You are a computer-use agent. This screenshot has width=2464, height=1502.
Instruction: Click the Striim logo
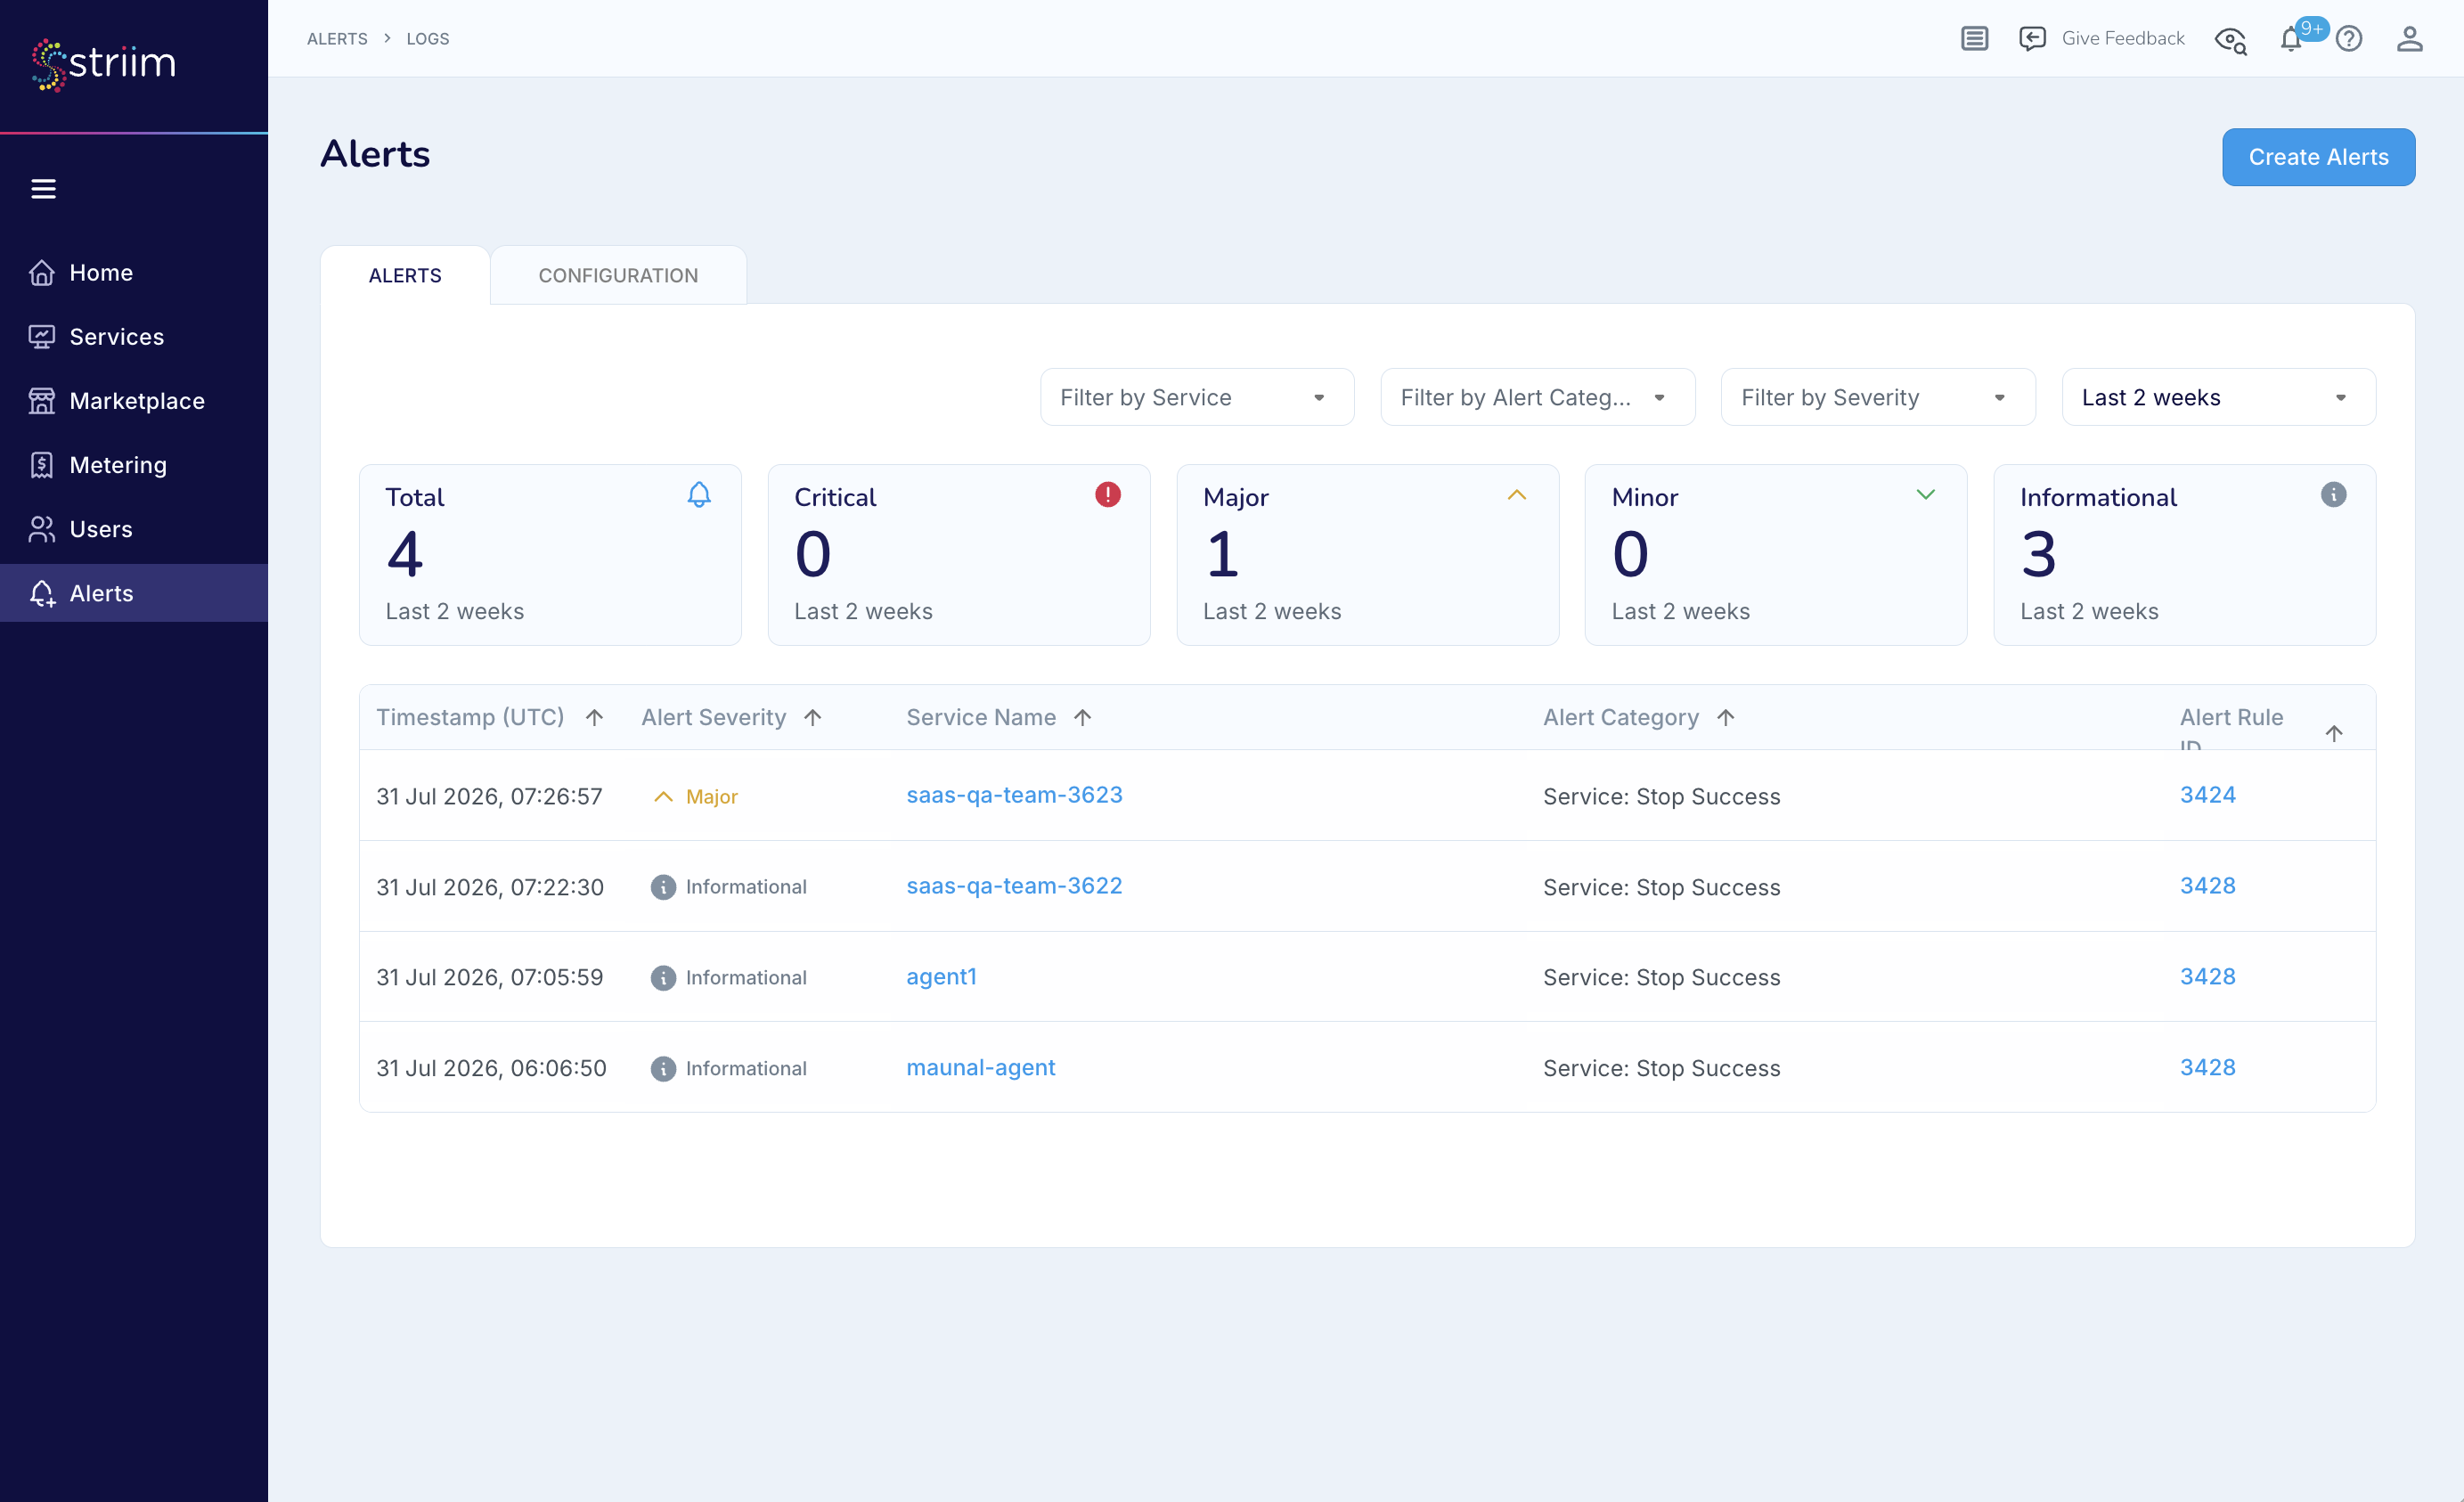coord(104,64)
